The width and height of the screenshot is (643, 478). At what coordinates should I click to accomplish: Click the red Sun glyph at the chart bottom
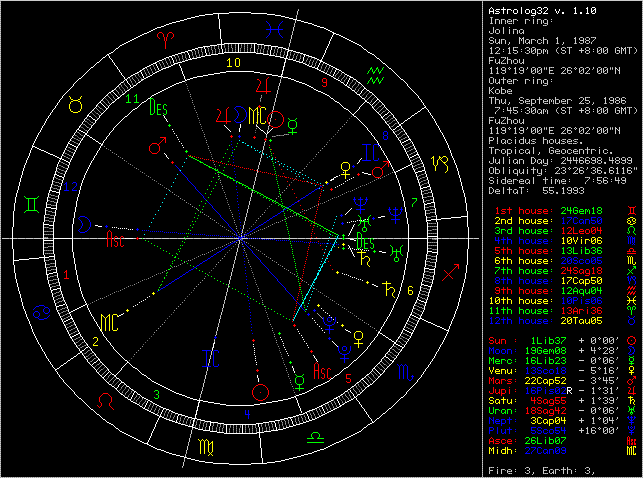(x=261, y=390)
